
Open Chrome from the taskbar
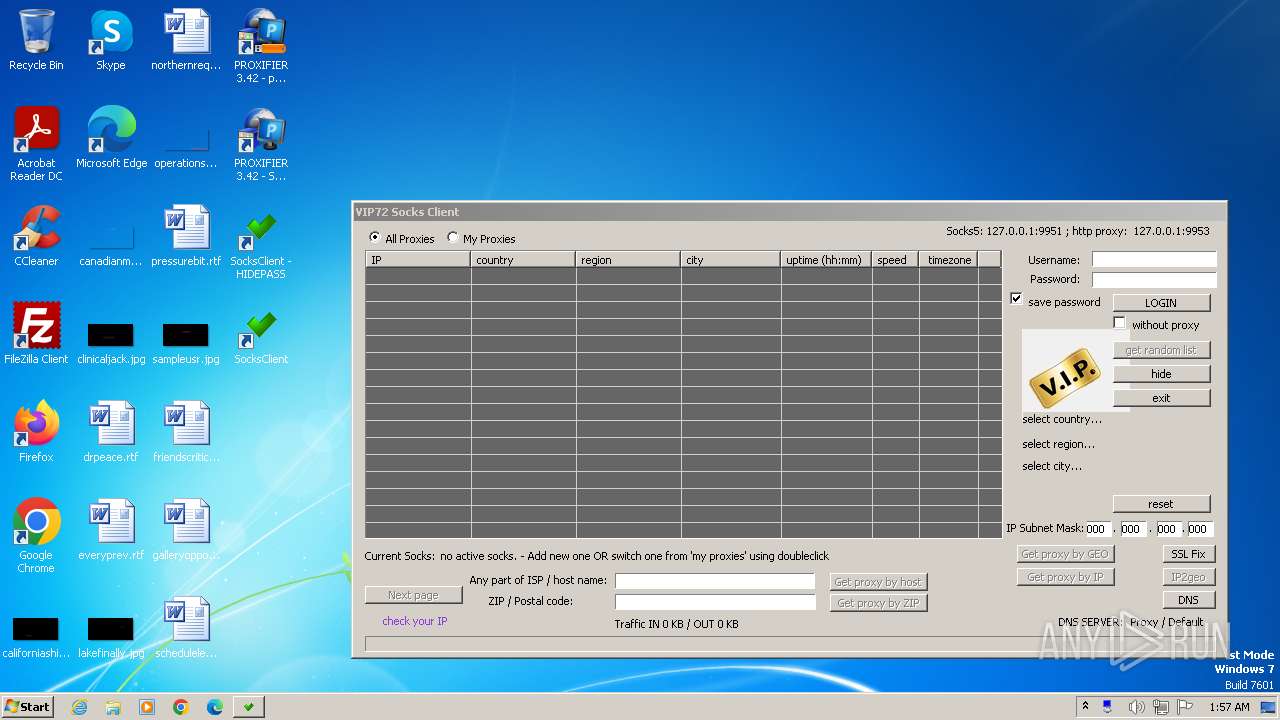[180, 707]
